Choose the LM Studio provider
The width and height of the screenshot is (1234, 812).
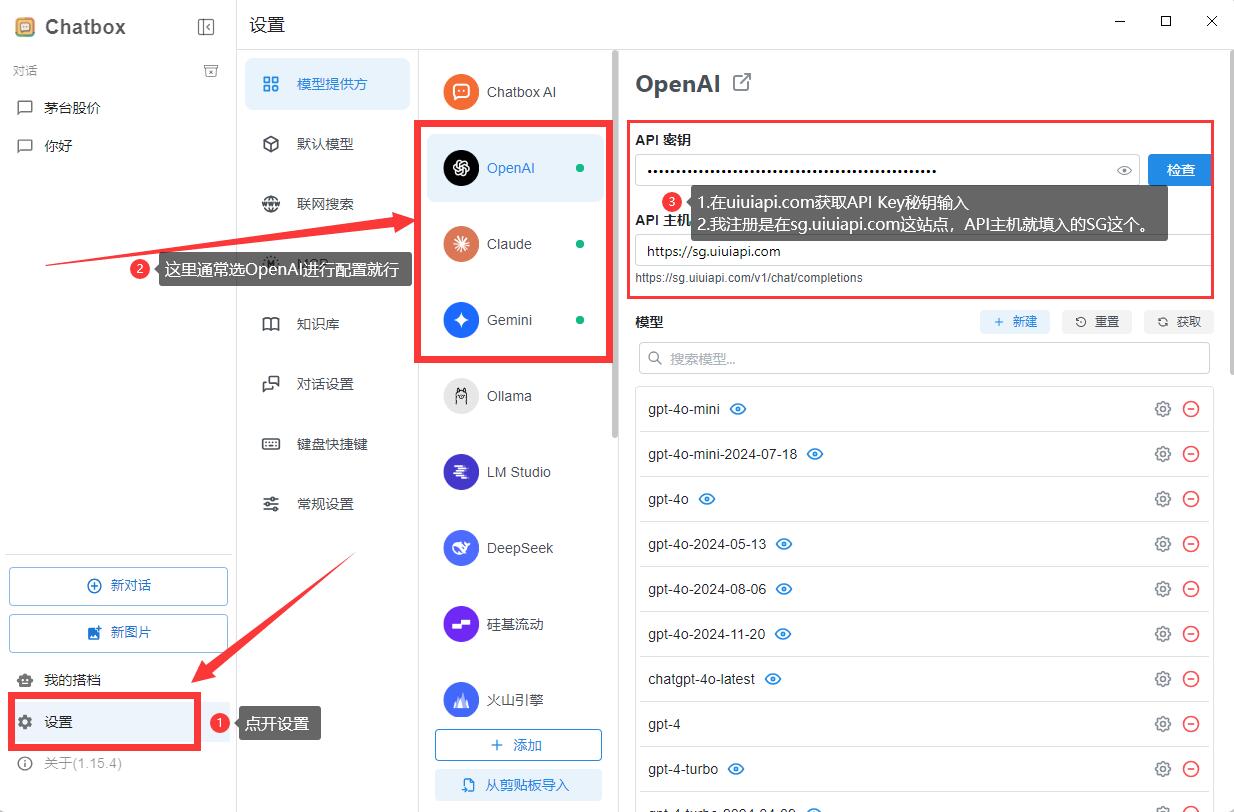click(x=515, y=472)
